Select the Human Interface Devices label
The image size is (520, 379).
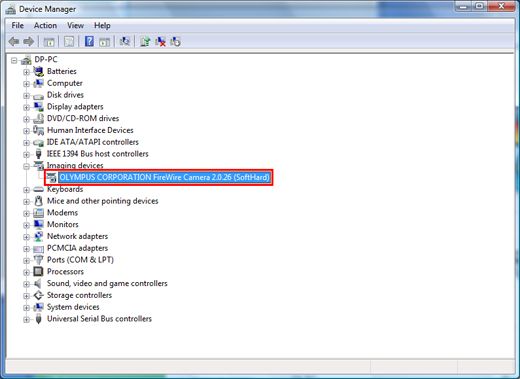pos(90,130)
